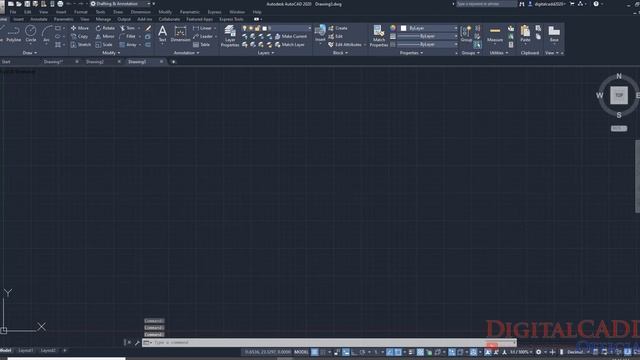Choose the Trim tool
The height and width of the screenshot is (360, 640).
pyautogui.click(x=128, y=28)
